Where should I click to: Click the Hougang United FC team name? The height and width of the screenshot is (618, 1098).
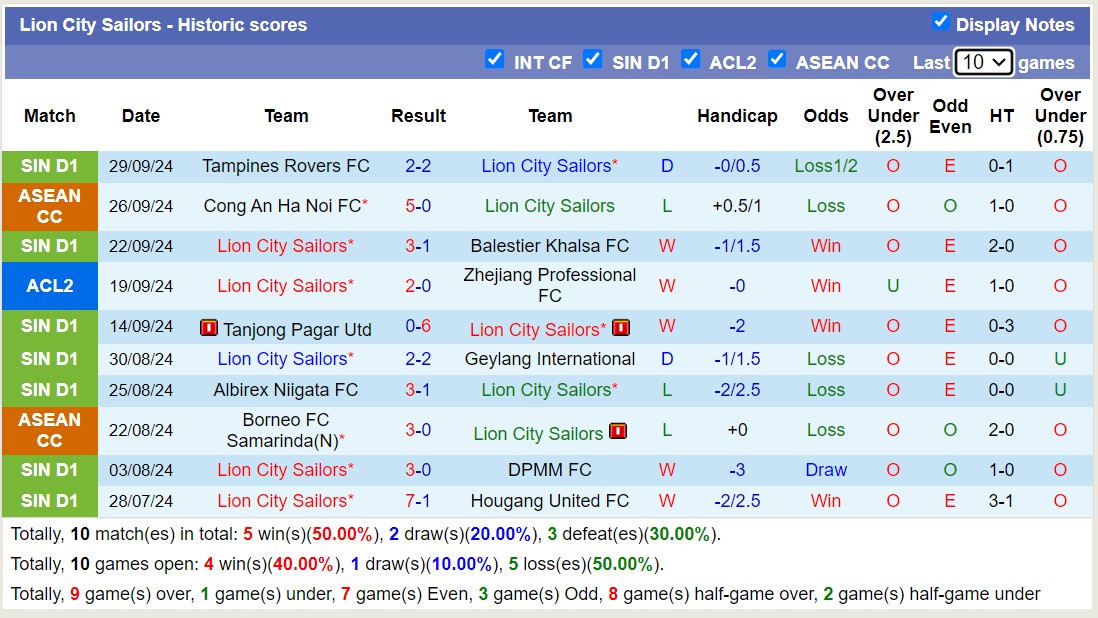(550, 501)
